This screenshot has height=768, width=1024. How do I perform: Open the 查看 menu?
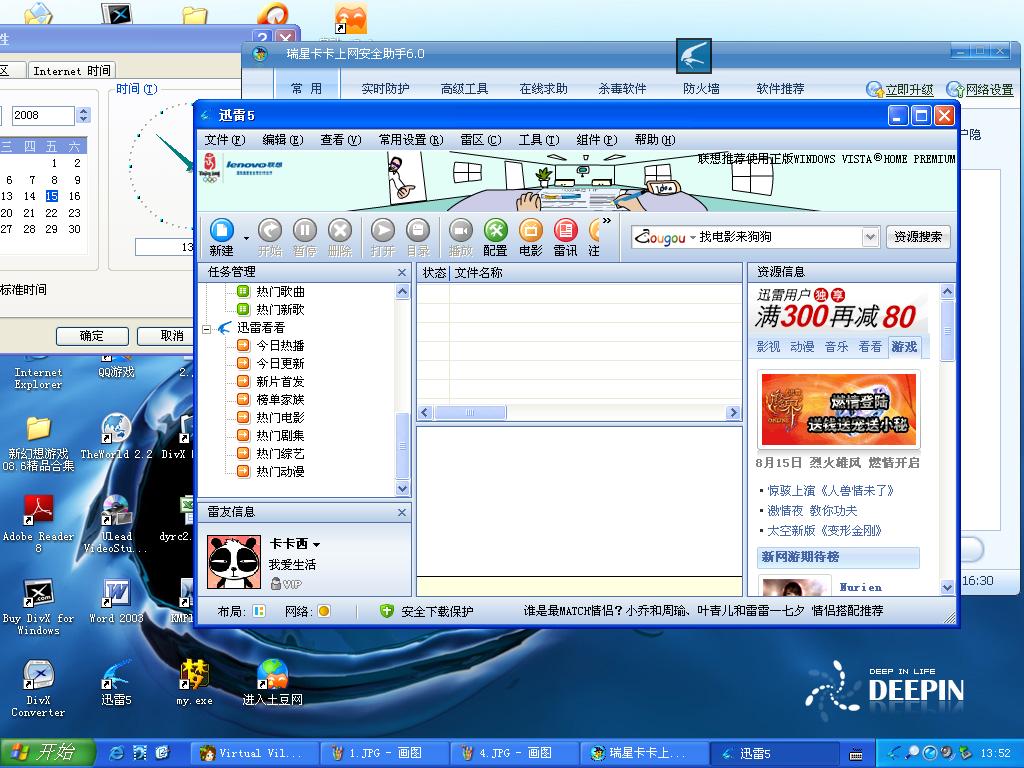point(341,140)
